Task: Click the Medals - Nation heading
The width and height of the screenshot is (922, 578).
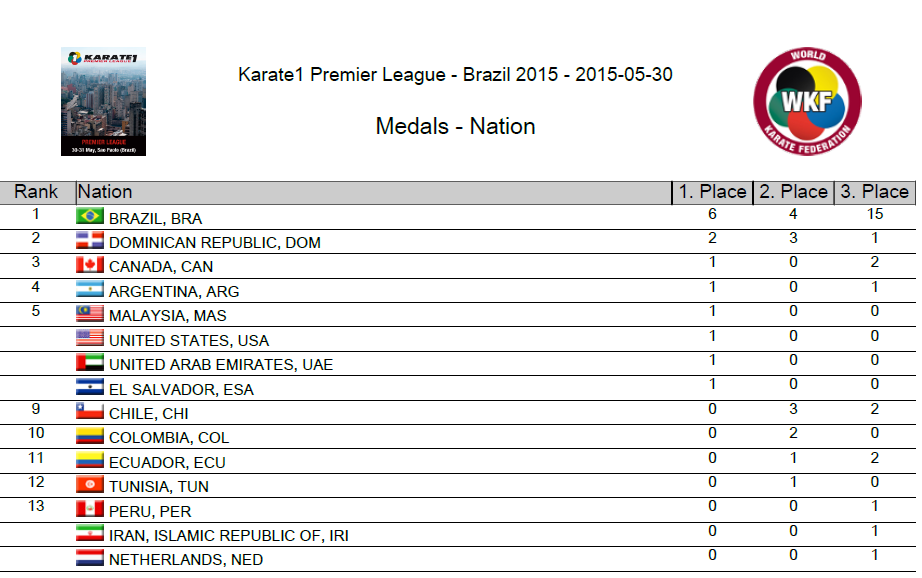Action: pos(455,127)
